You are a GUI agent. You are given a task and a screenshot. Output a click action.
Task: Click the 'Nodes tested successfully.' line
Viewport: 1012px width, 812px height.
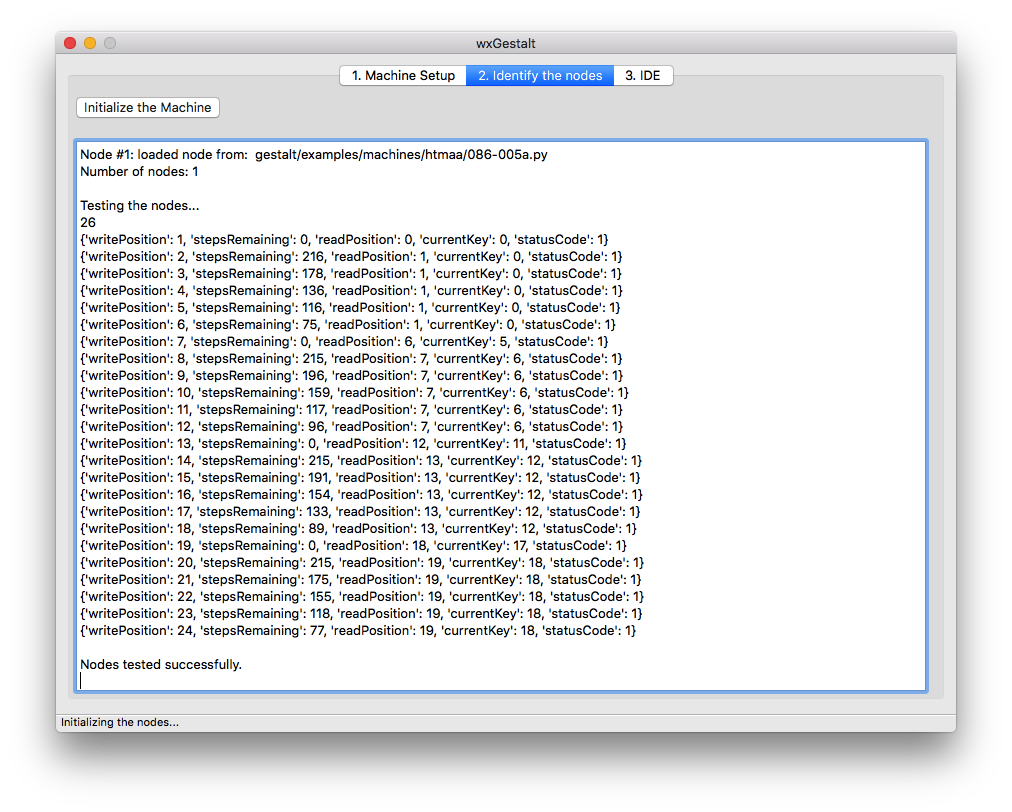pos(161,665)
